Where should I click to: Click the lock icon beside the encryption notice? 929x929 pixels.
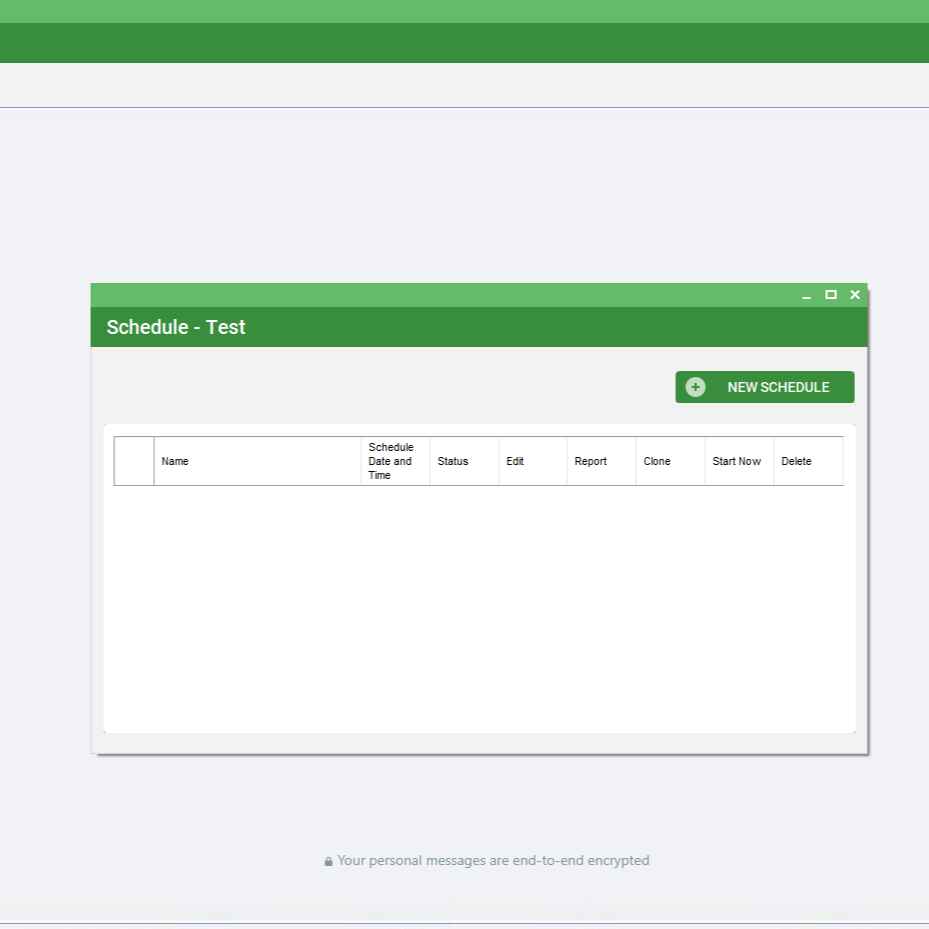tap(328, 860)
